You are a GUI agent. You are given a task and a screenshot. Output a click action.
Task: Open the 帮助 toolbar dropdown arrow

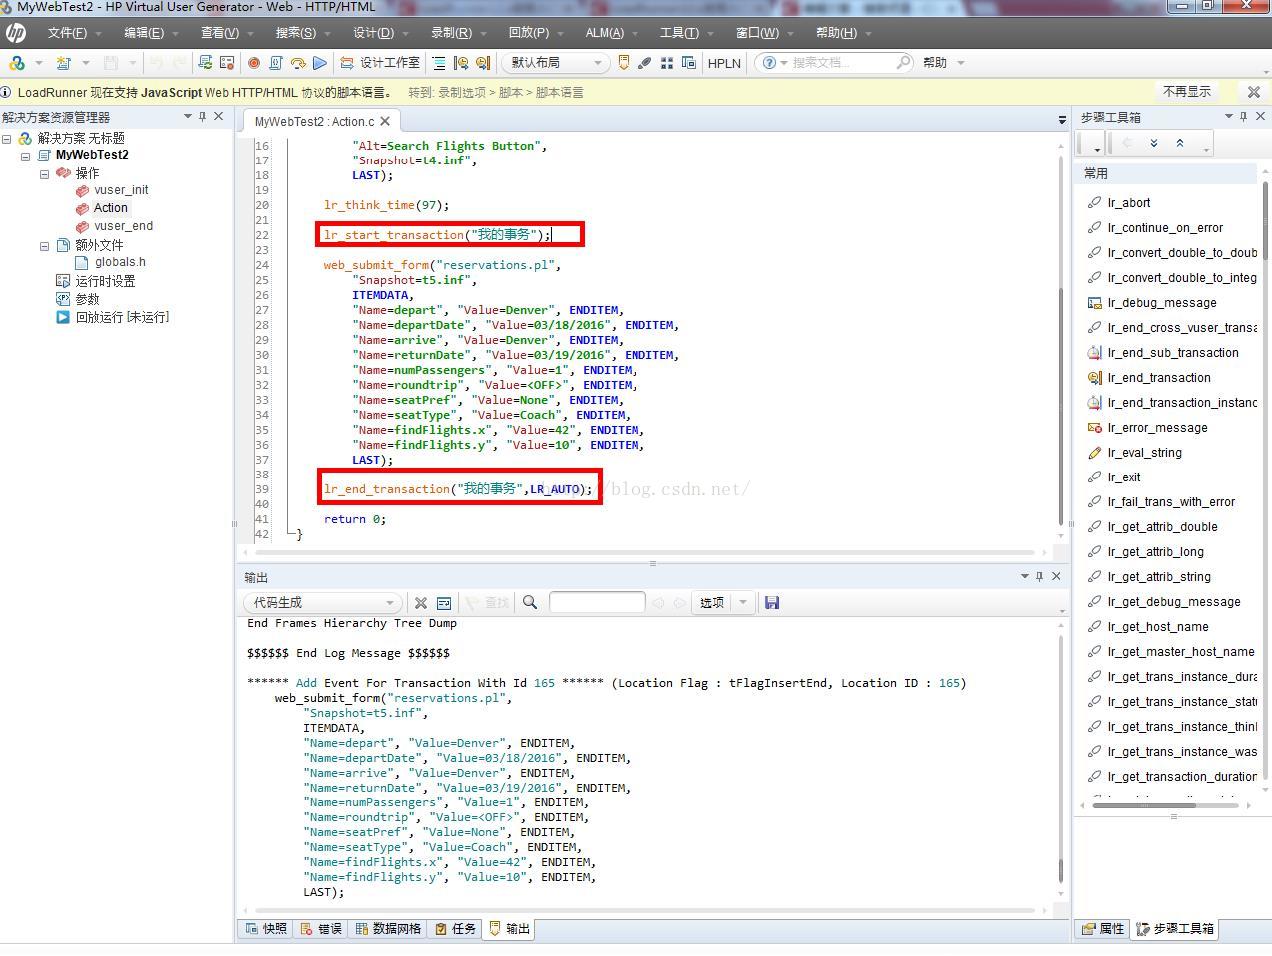(961, 62)
